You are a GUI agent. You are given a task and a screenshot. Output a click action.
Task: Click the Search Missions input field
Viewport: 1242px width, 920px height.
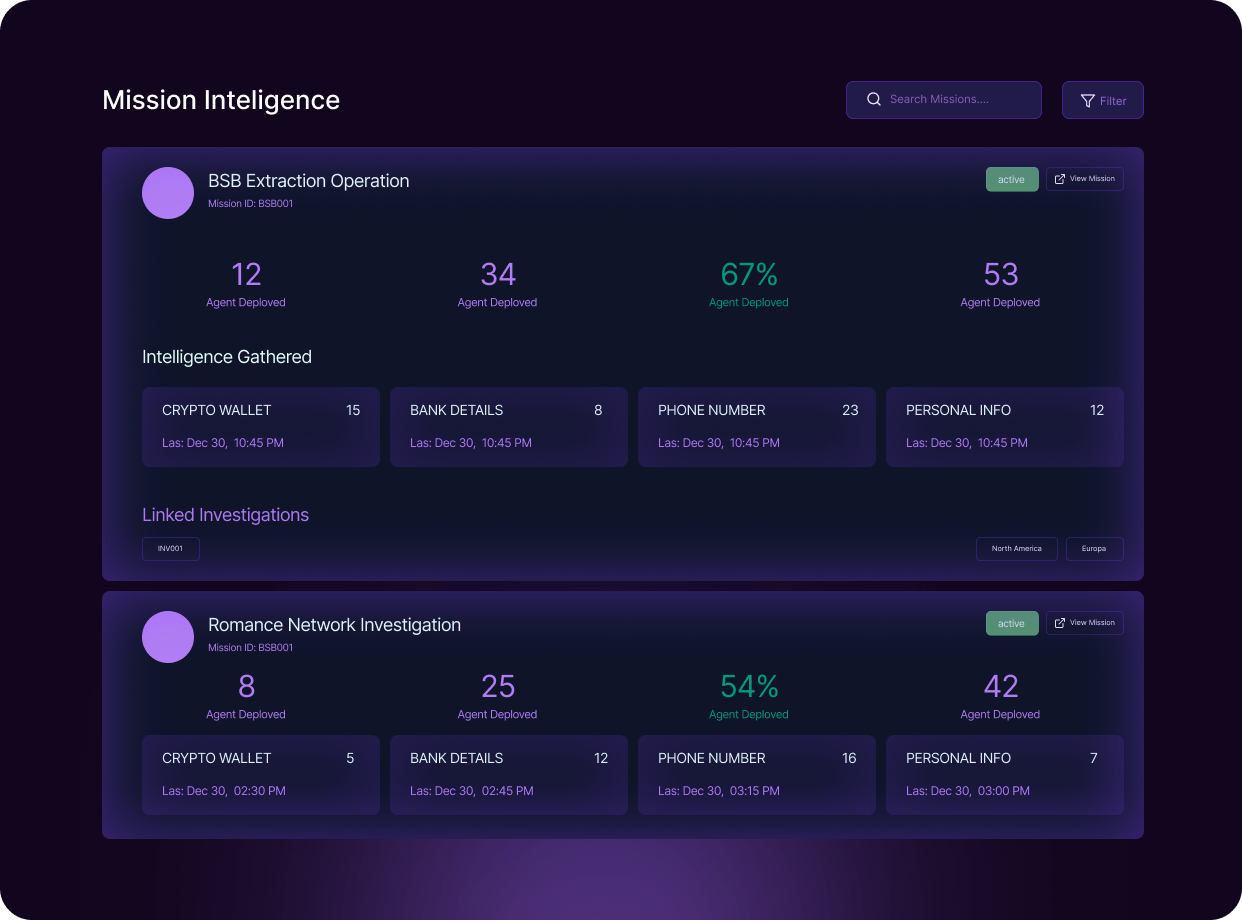click(944, 100)
